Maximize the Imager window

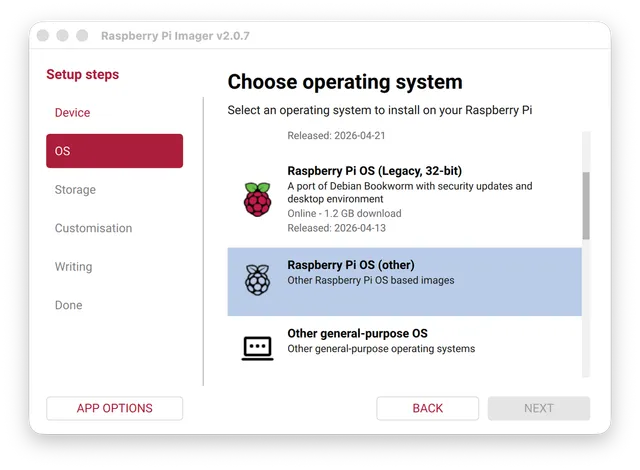coord(82,35)
